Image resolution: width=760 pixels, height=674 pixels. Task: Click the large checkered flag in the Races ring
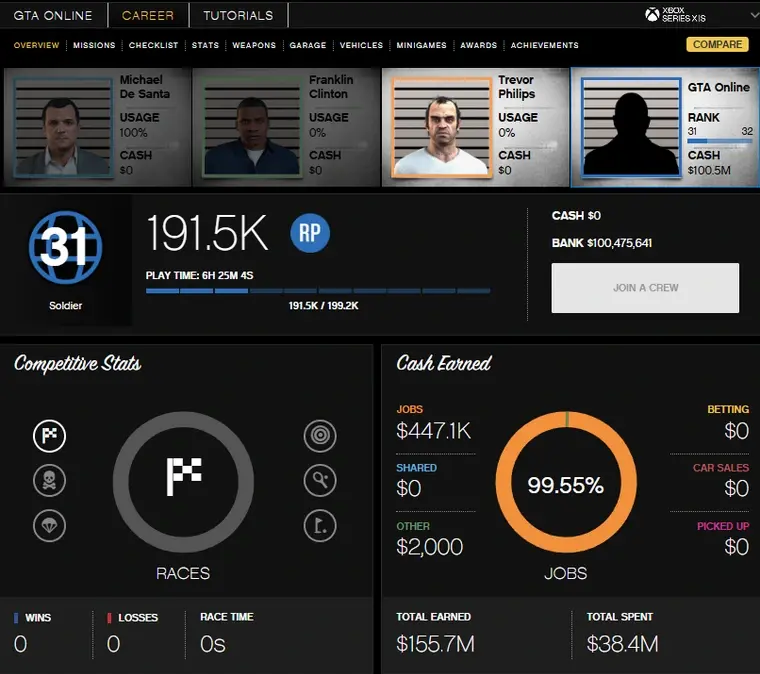(184, 477)
